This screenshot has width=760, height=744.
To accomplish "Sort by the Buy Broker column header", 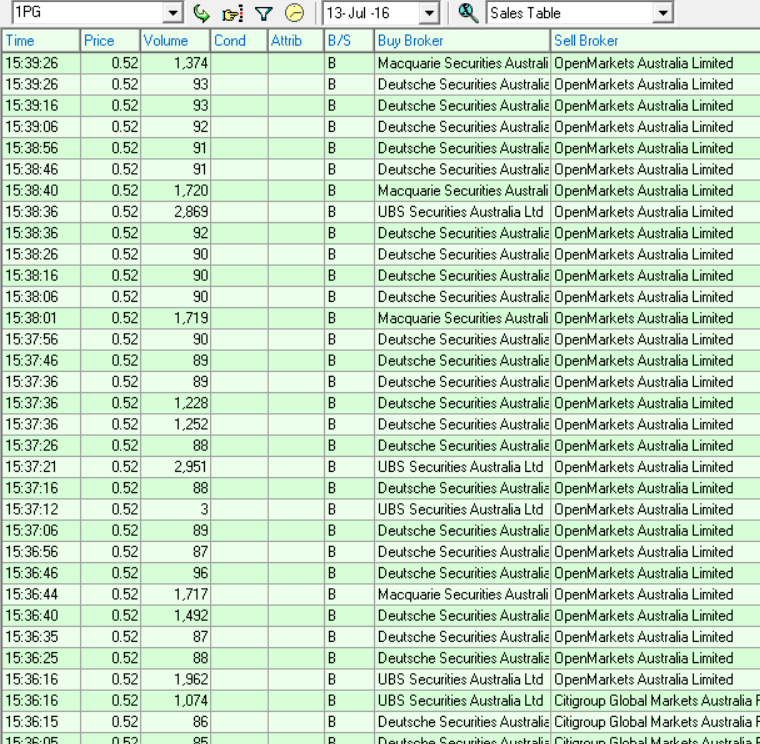I will [462, 41].
